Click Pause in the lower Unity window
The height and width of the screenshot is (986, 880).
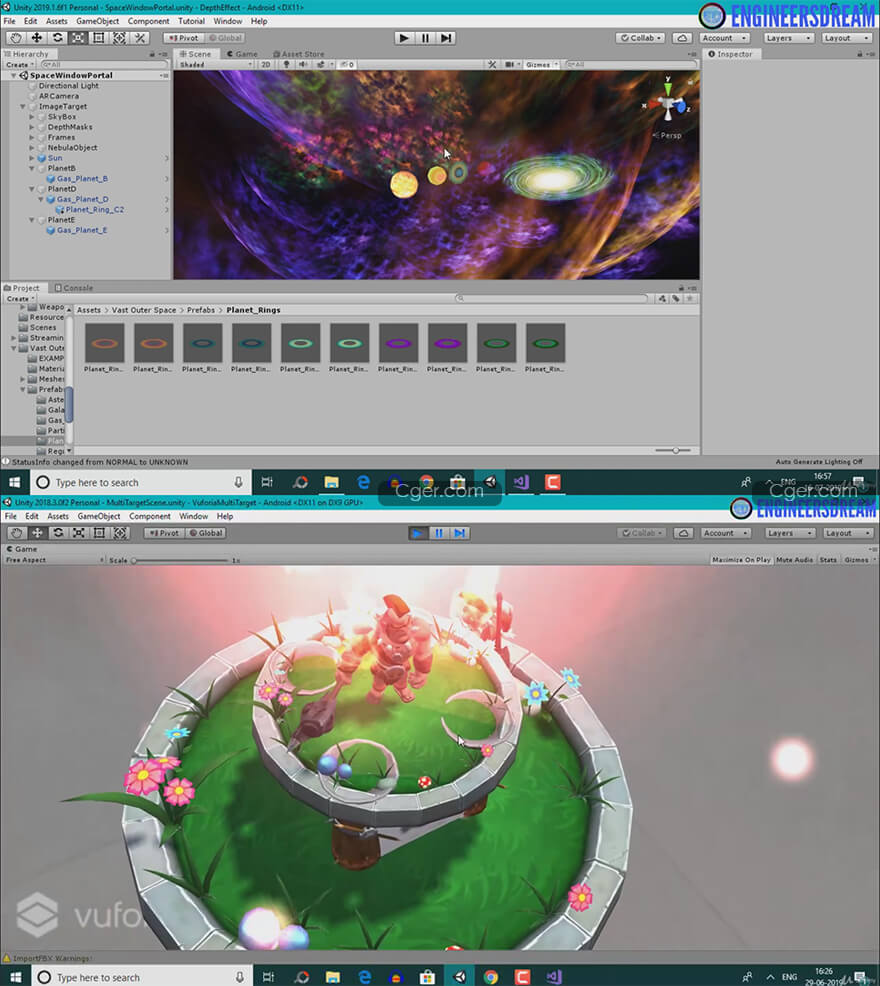(x=438, y=533)
